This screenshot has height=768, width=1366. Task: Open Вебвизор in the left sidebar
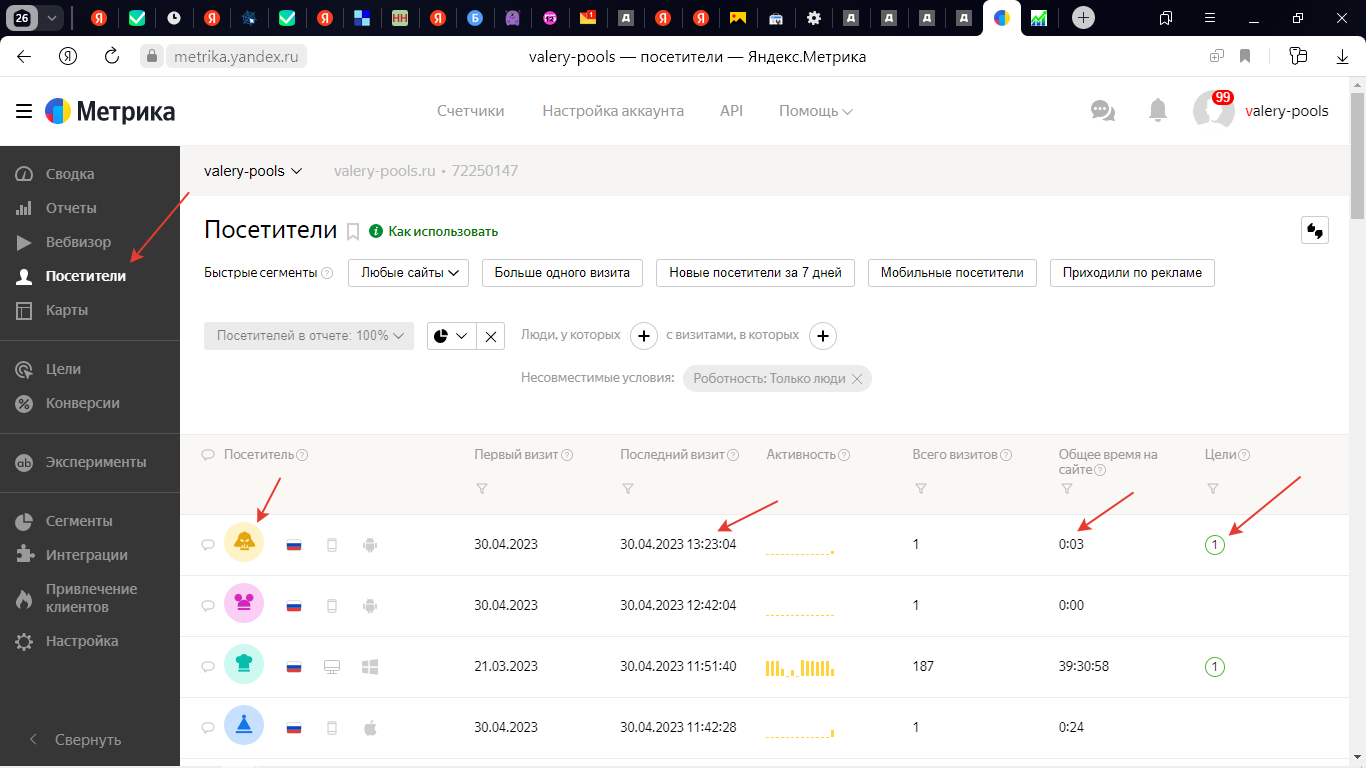click(x=78, y=242)
